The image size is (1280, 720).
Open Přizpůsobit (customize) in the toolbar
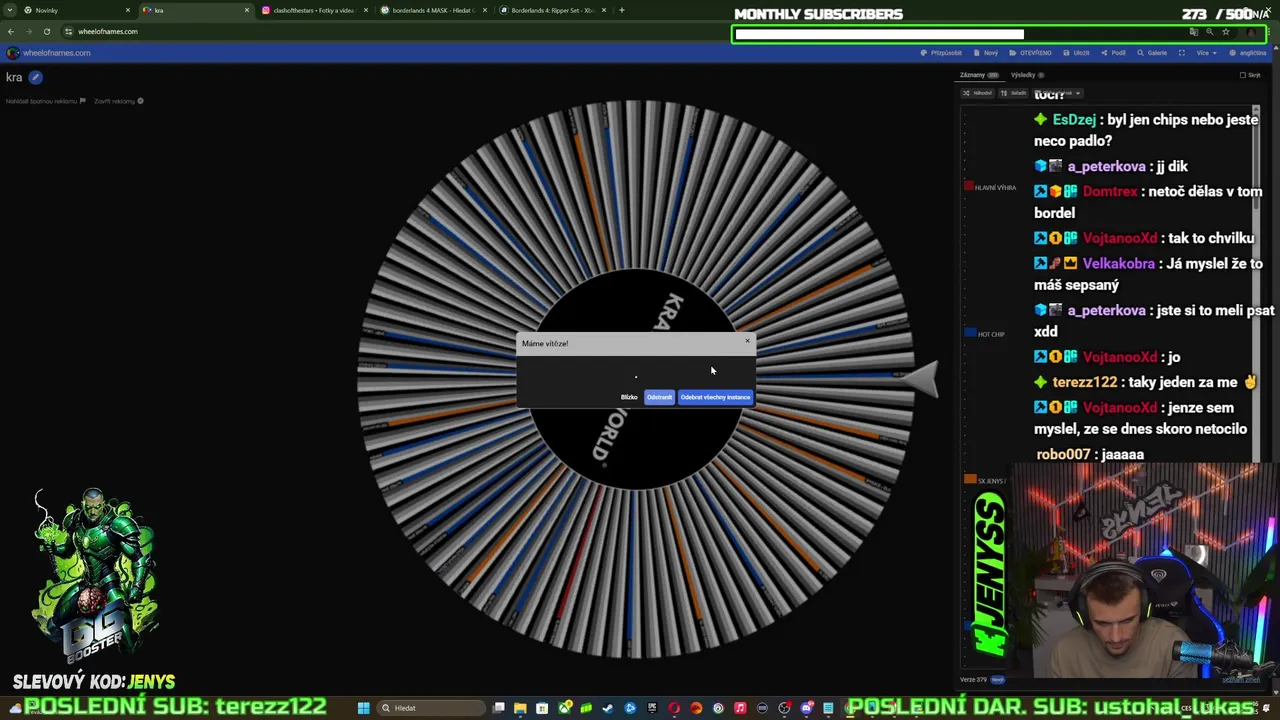click(x=941, y=53)
